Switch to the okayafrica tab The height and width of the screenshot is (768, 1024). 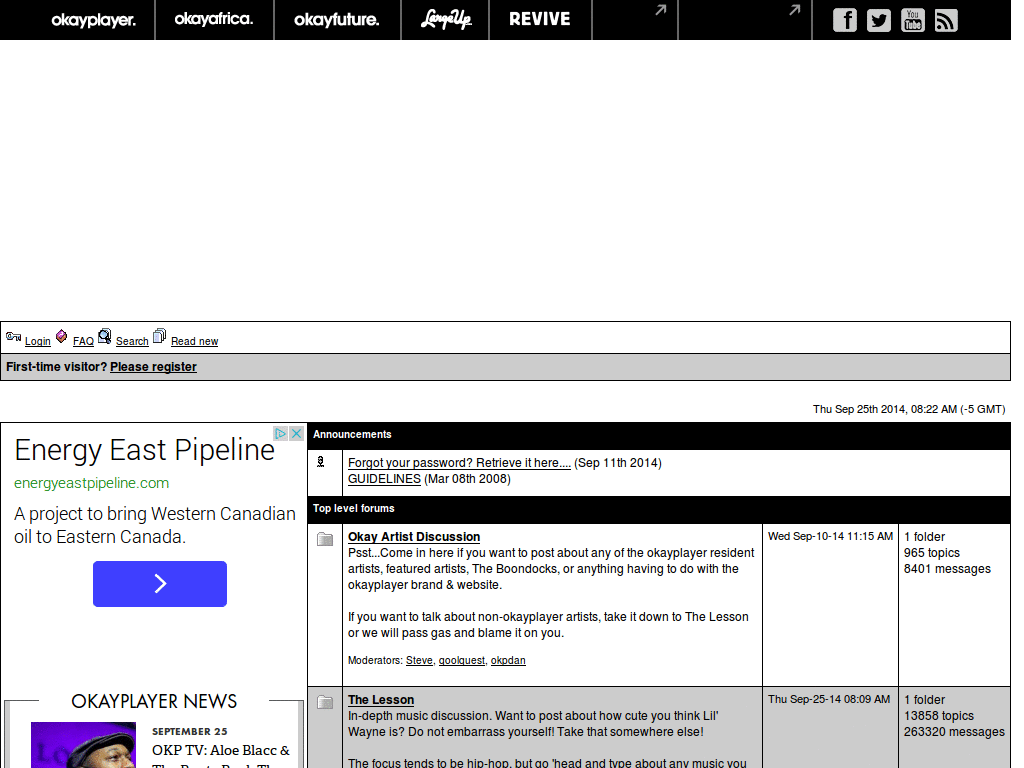[x=214, y=20]
